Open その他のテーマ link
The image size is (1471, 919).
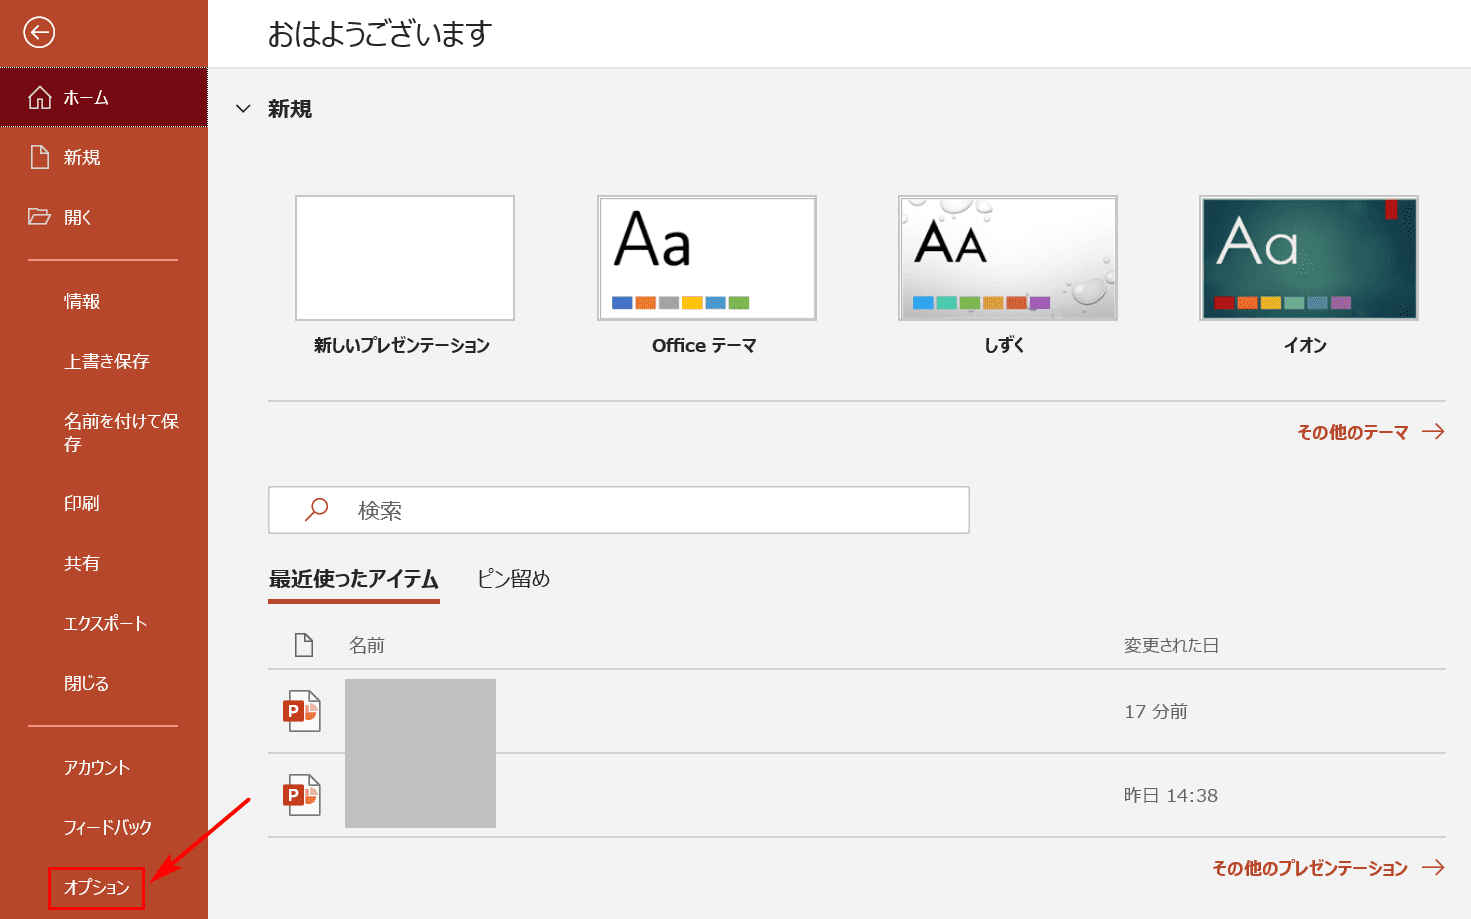(x=1352, y=432)
